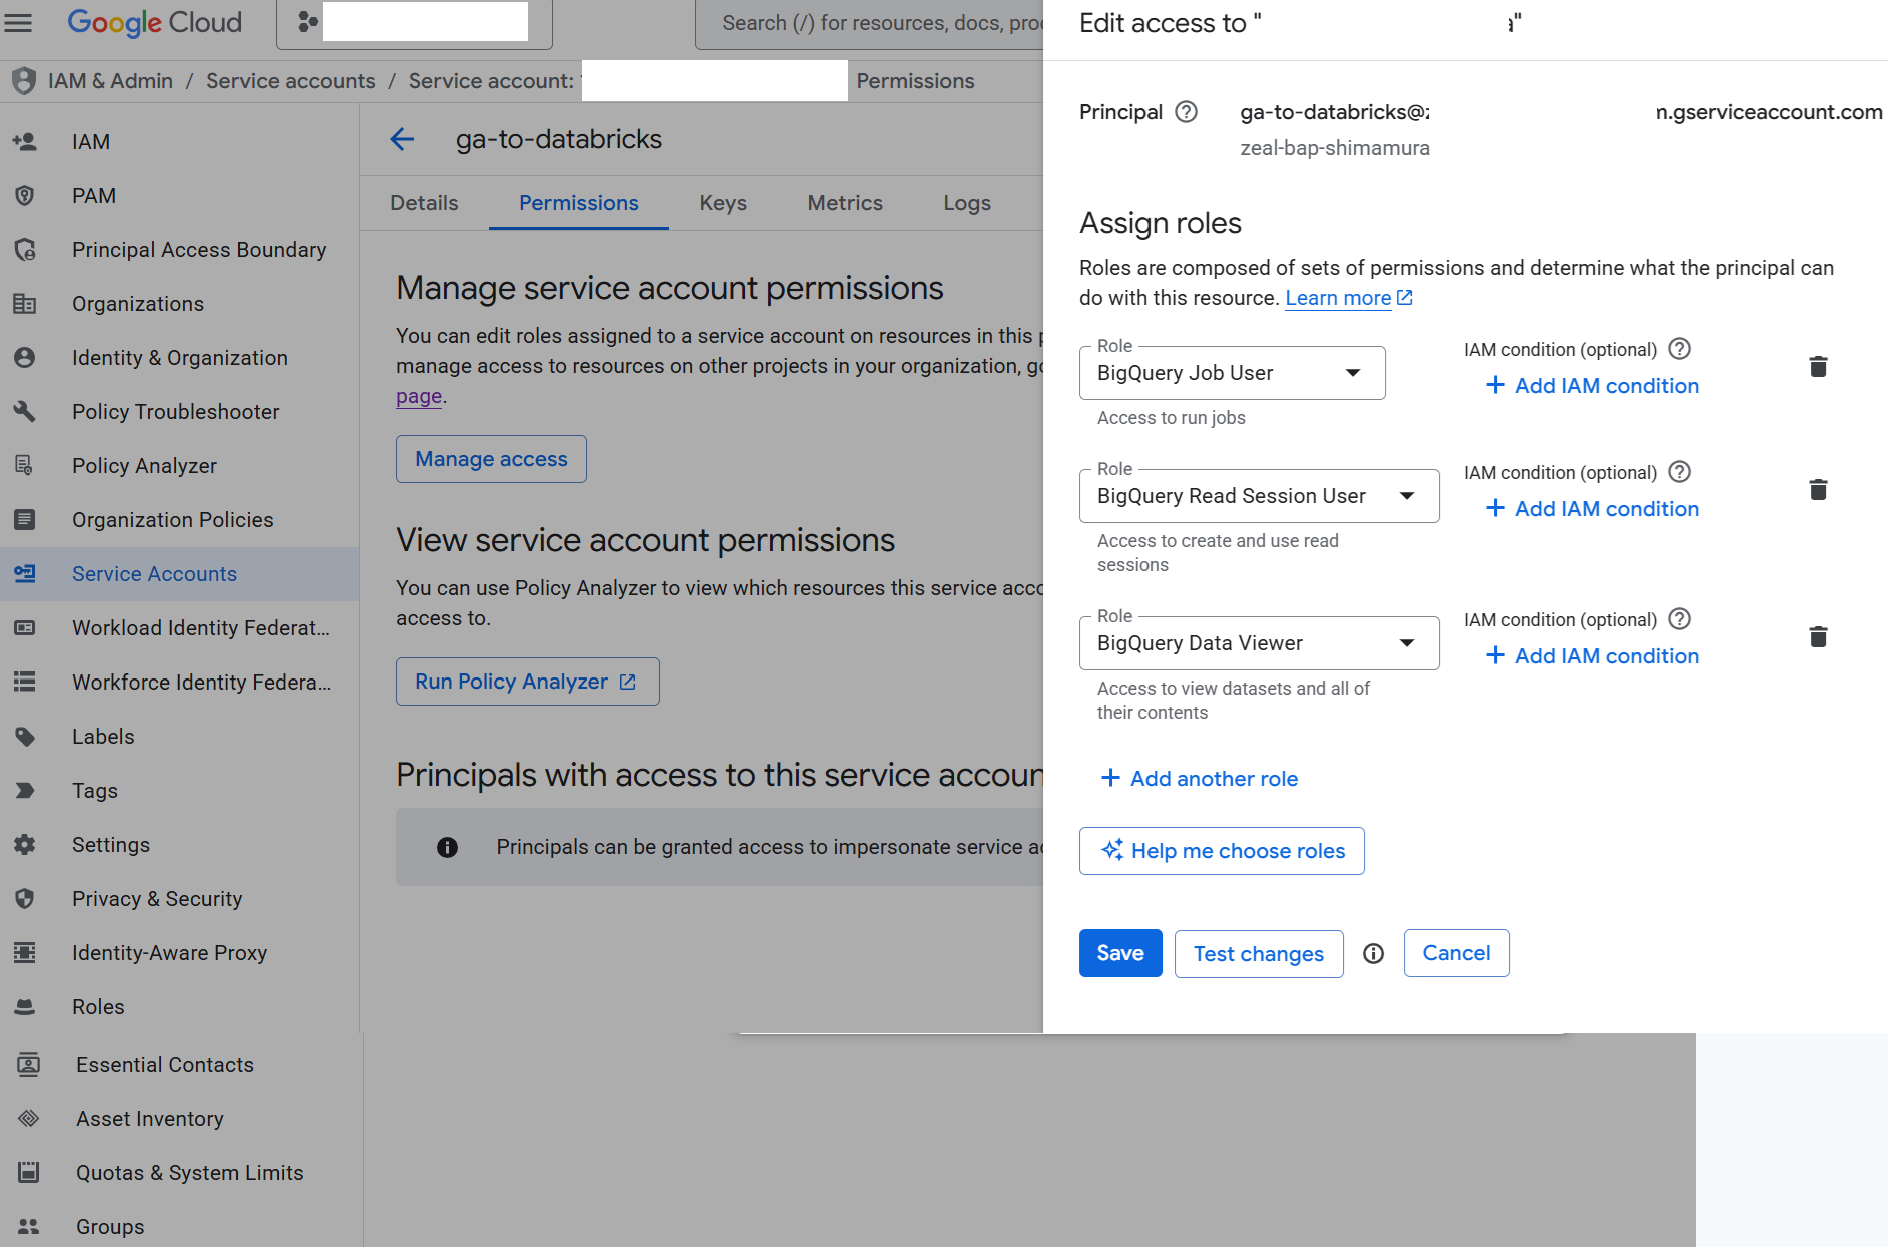Open the BigQuery Data Viewer role dropdown
Image resolution: width=1888 pixels, height=1247 pixels.
[x=1259, y=643]
